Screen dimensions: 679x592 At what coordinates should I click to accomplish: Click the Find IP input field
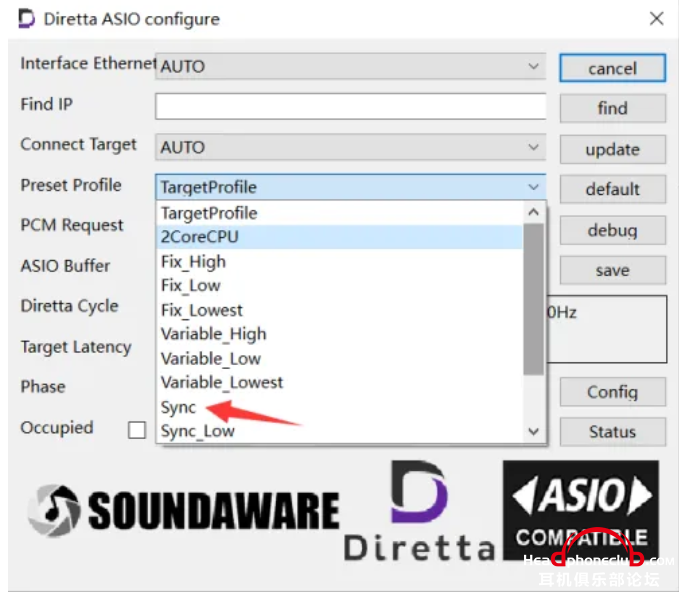pos(350,106)
